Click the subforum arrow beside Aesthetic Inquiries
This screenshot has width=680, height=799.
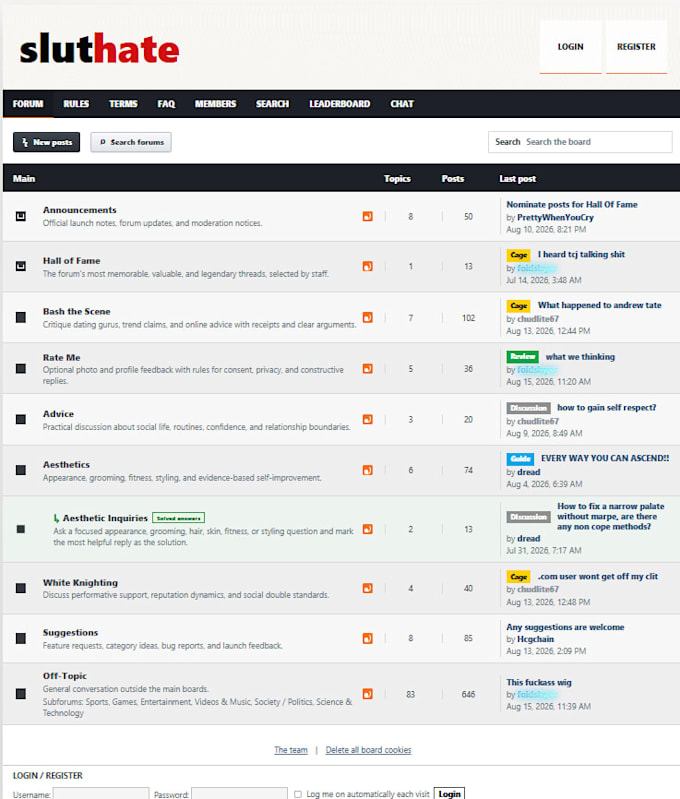point(56,518)
